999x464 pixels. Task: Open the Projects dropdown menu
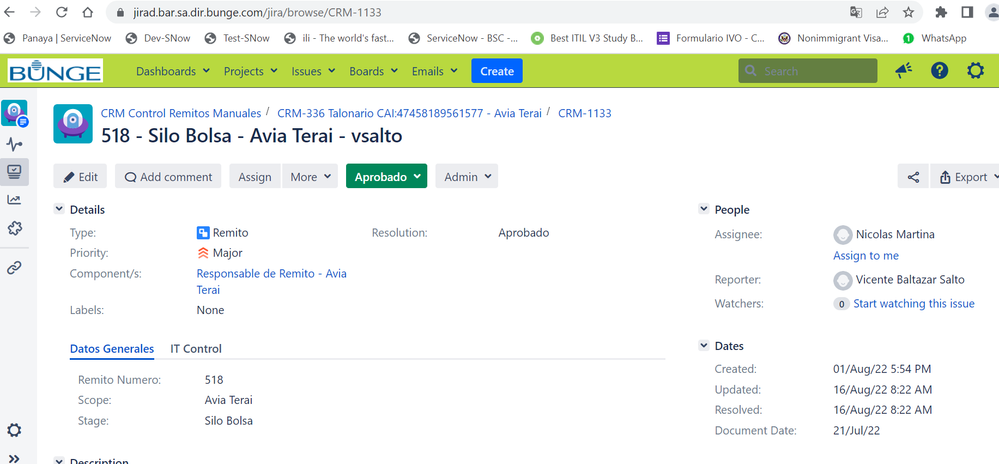[250, 71]
